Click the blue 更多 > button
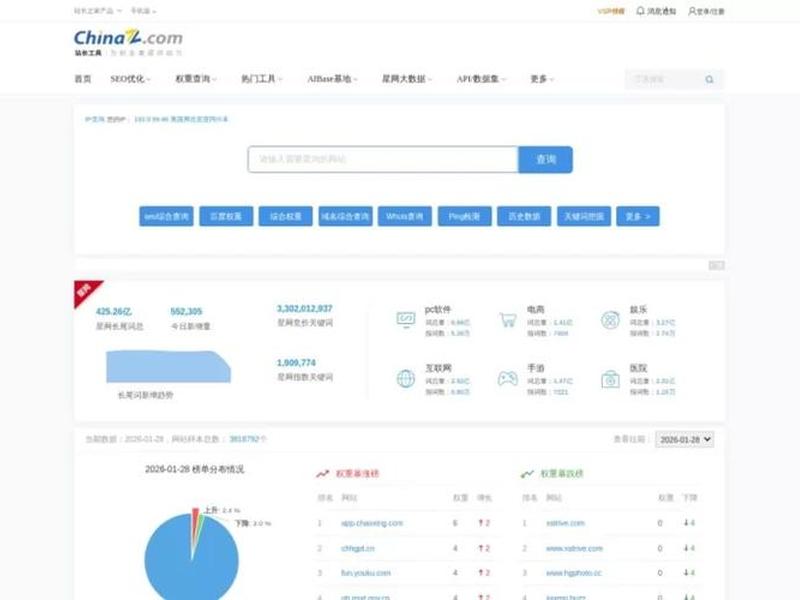 pos(638,216)
